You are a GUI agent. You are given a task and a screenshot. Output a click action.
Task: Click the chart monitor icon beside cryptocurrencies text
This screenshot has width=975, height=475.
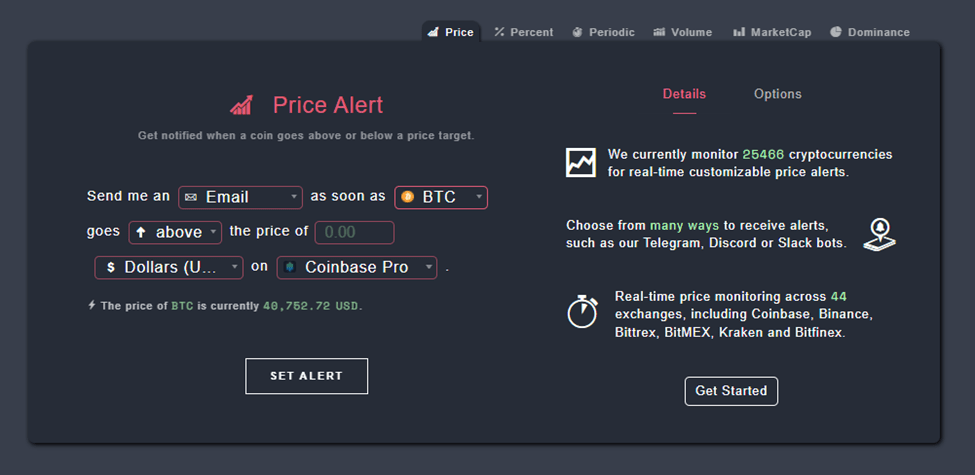pos(580,163)
